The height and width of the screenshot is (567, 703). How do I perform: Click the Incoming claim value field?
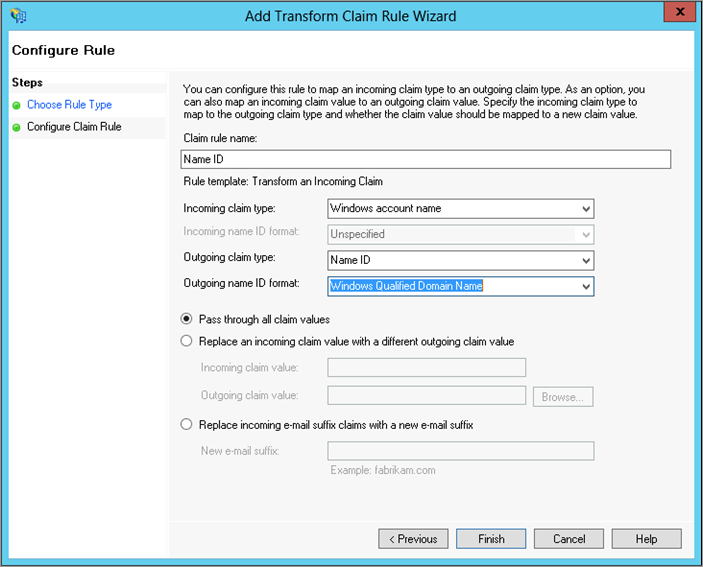(426, 368)
